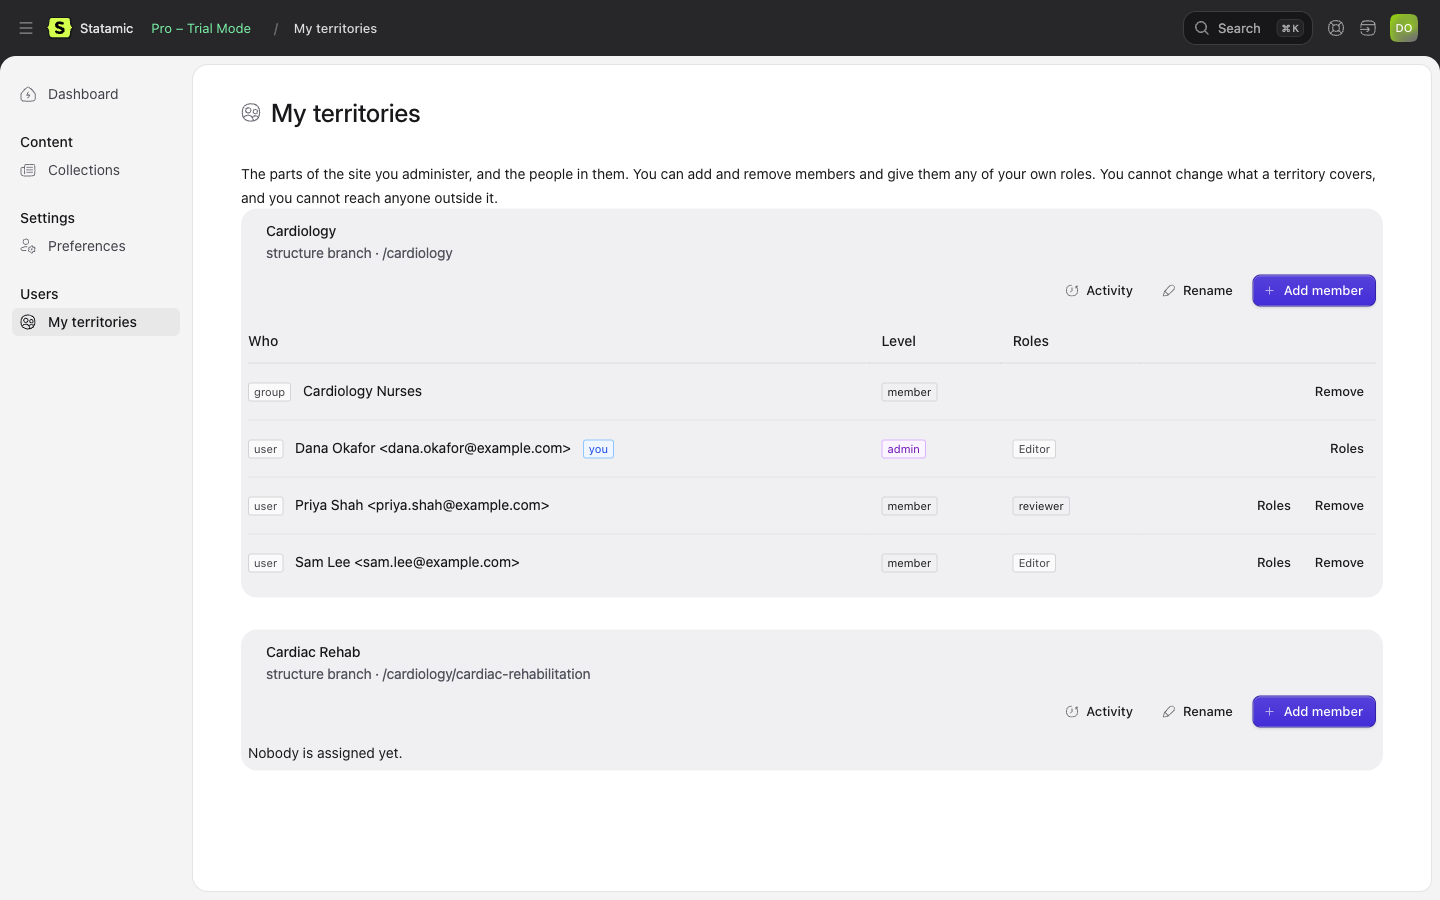Click the page title territories icon
This screenshot has width=1440, height=900.
click(251, 113)
